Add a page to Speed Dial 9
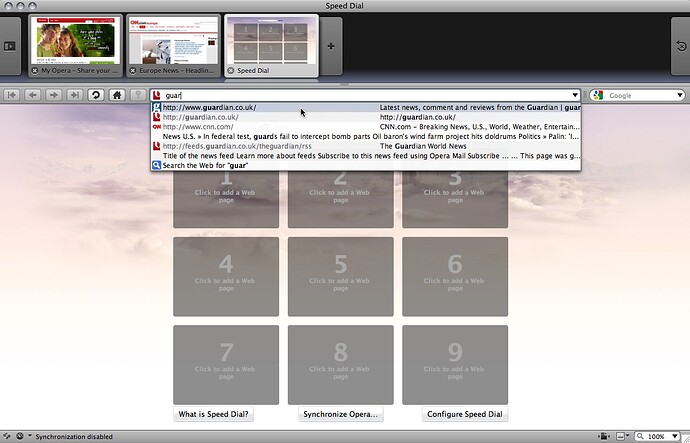690x443 pixels. pos(455,365)
